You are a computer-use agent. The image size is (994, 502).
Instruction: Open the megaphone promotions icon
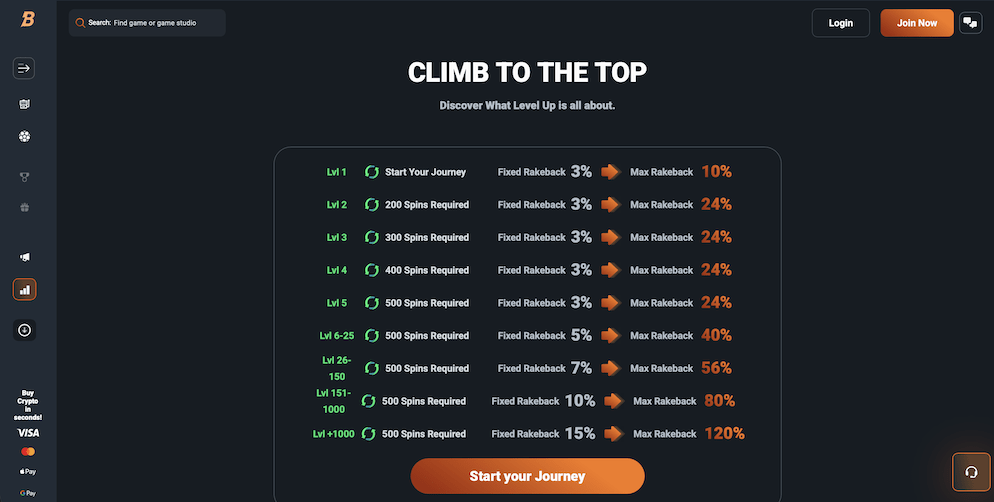25,257
